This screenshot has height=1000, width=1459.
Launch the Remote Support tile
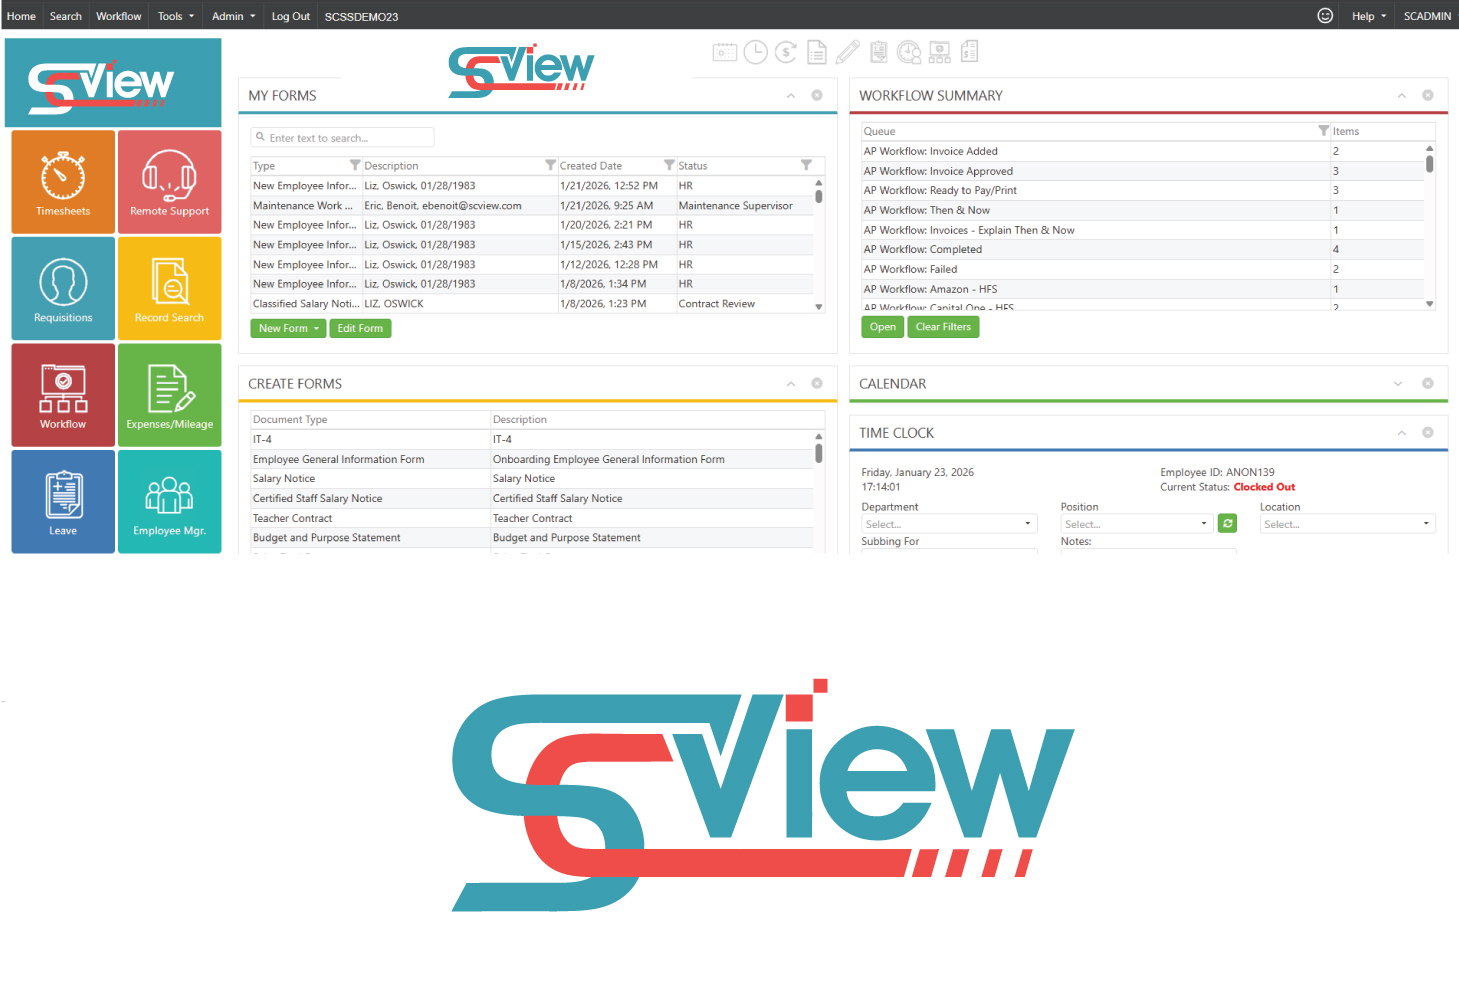pos(169,182)
